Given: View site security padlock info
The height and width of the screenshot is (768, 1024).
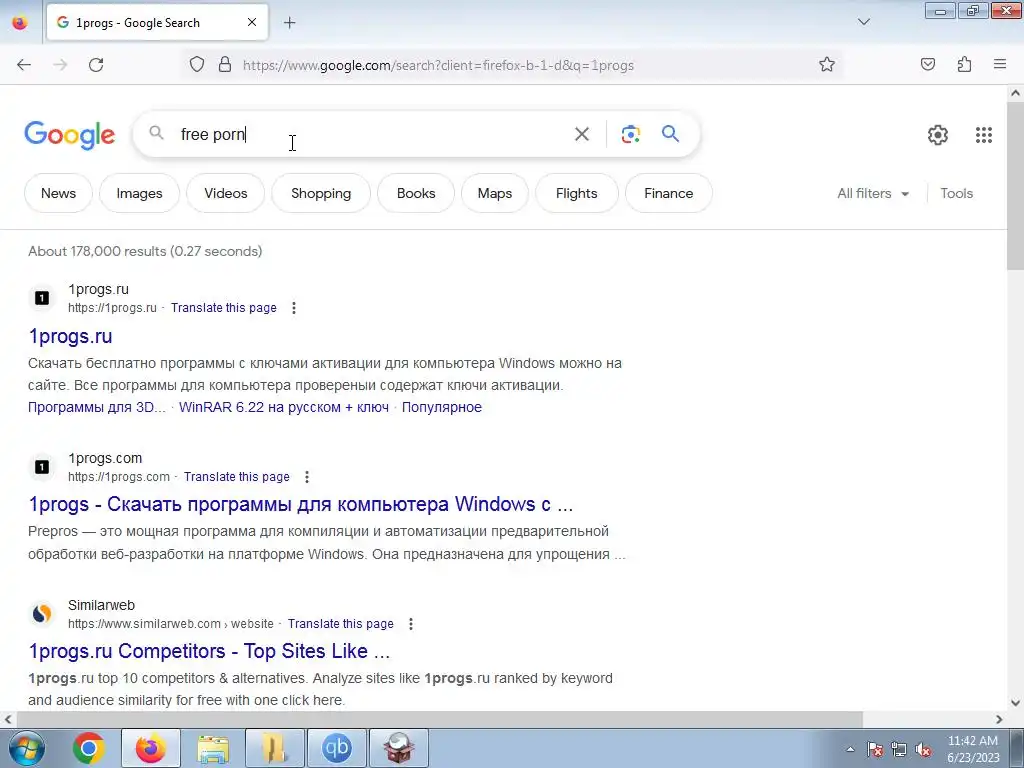Looking at the screenshot, I should click(225, 65).
